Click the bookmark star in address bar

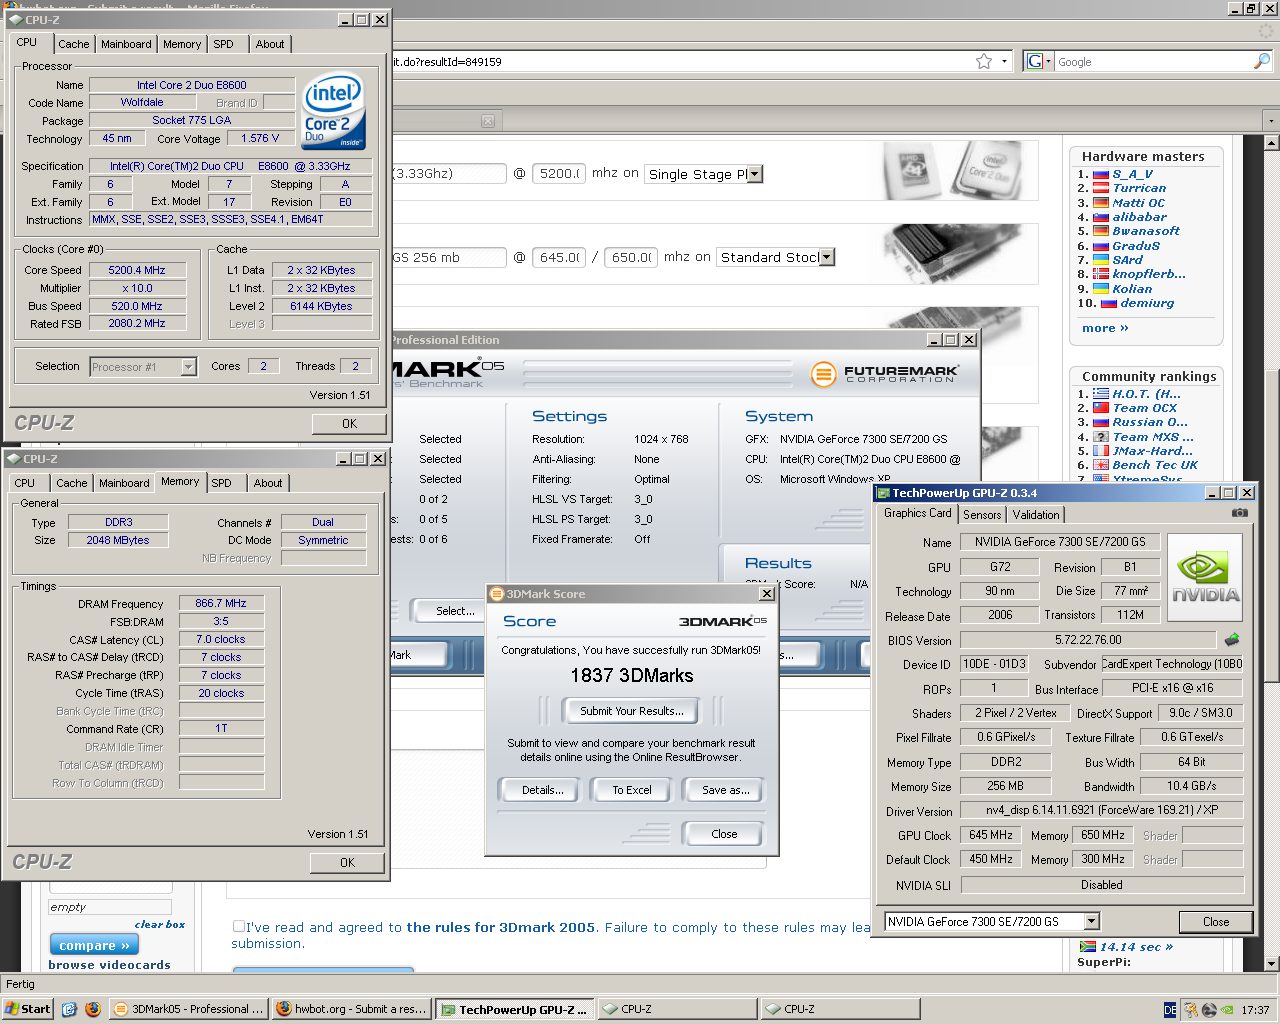tap(984, 61)
